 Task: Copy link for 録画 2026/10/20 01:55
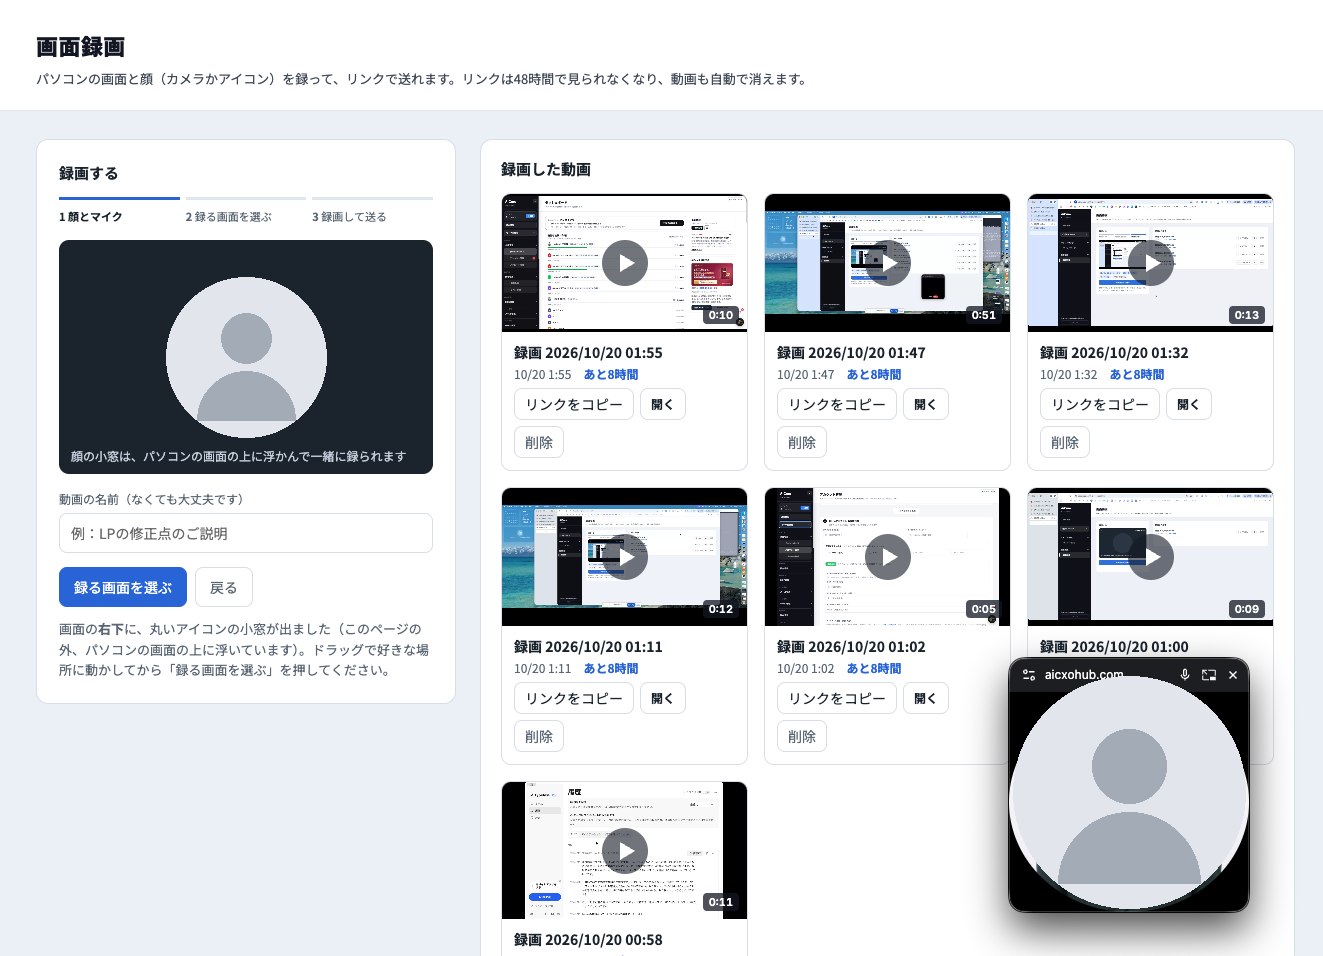(574, 404)
